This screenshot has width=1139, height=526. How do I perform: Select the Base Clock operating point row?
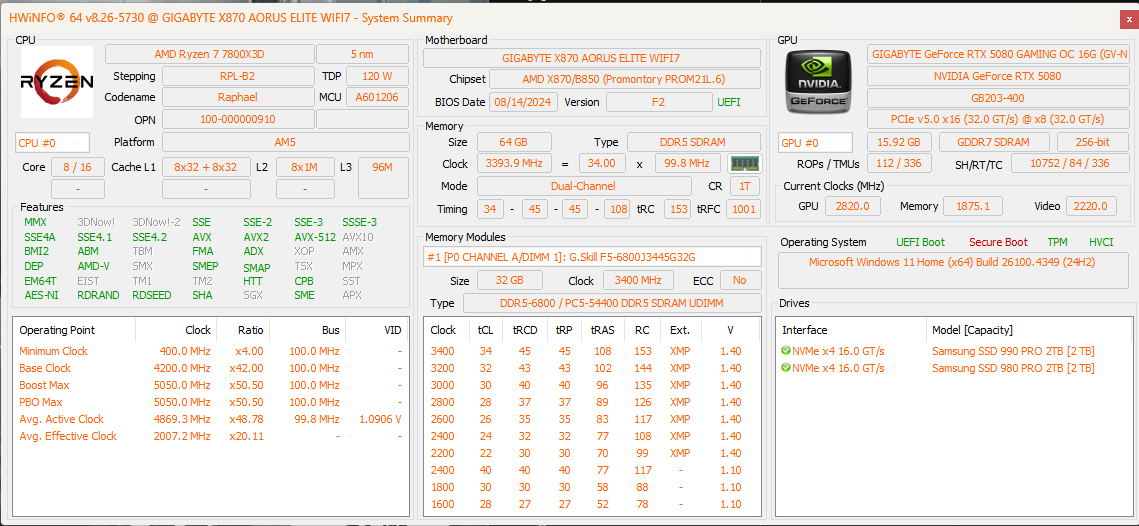point(211,368)
